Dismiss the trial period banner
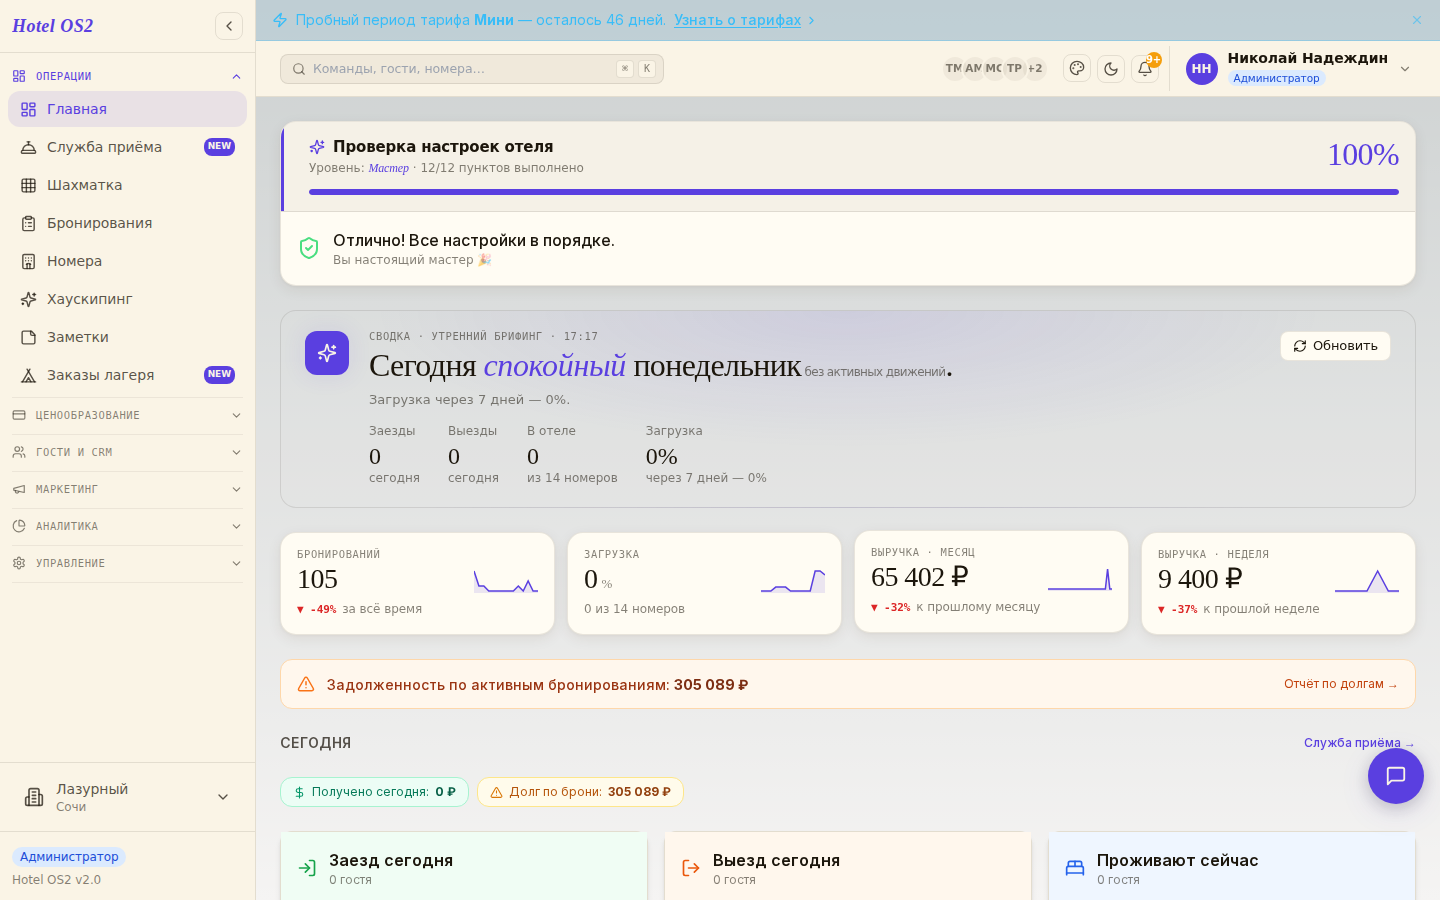1440x900 pixels. point(1417,20)
